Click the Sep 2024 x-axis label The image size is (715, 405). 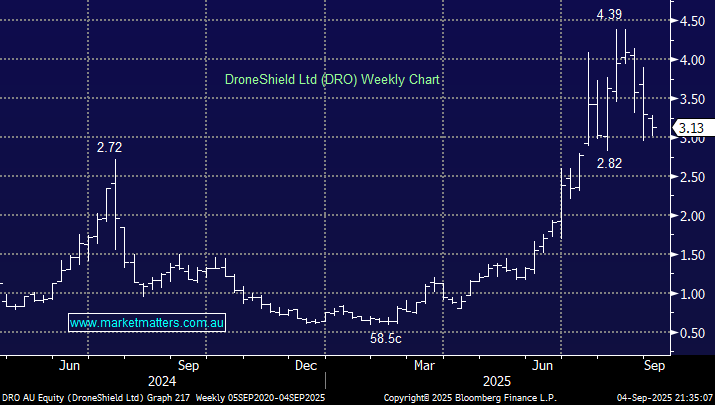coord(188,365)
